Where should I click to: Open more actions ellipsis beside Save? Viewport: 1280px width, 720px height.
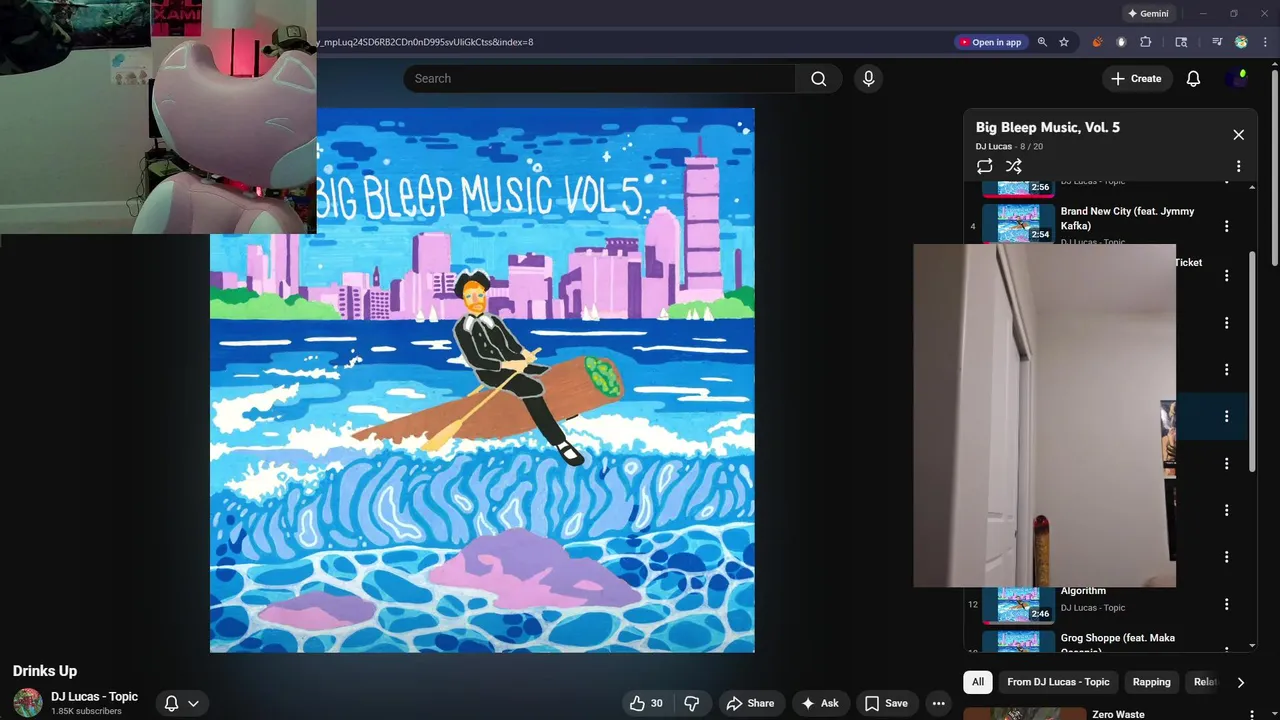pyautogui.click(x=938, y=703)
